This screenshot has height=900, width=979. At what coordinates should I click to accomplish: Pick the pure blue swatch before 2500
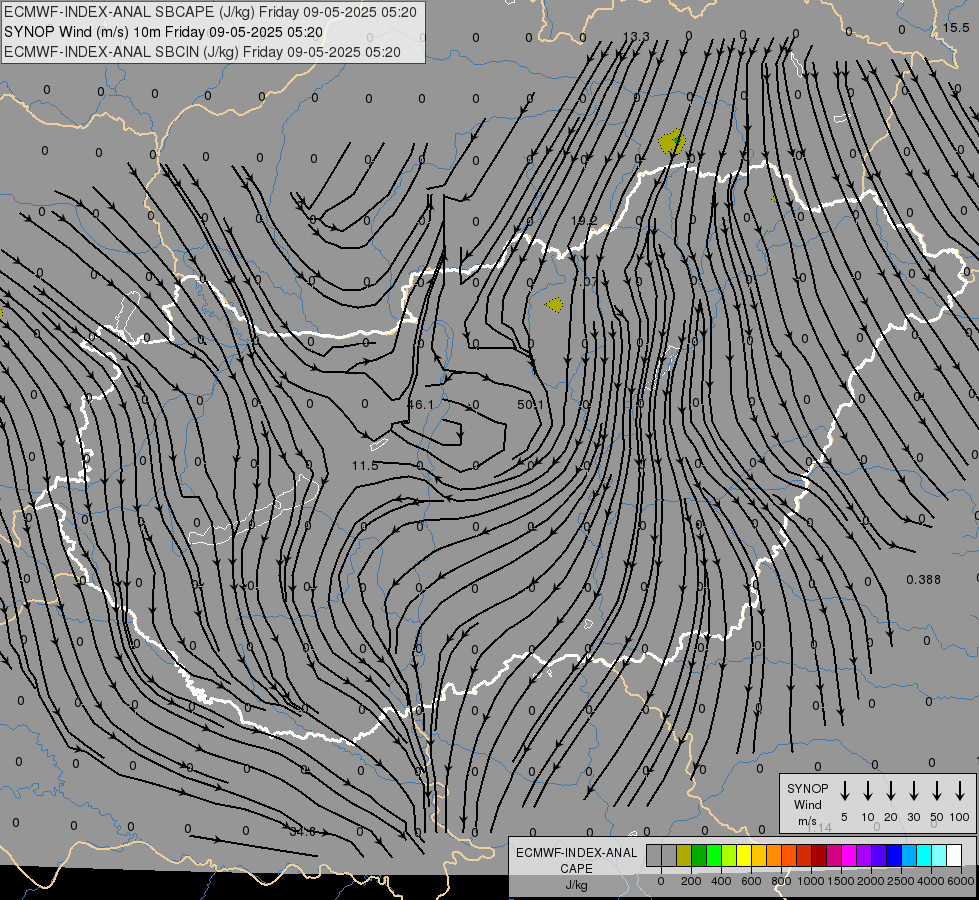click(x=894, y=855)
